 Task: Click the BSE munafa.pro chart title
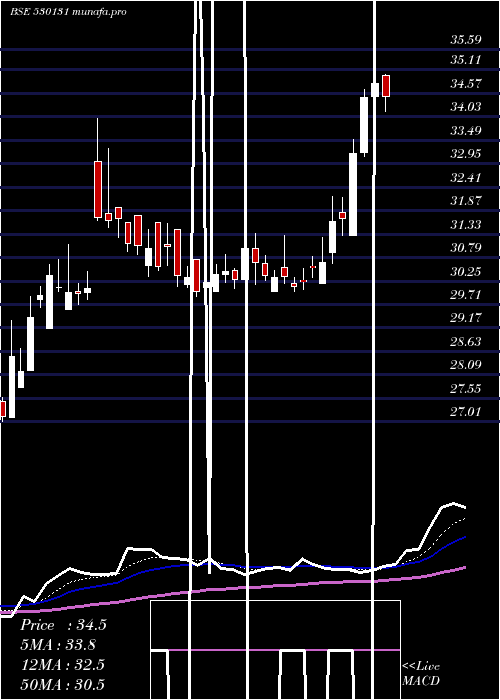click(x=68, y=11)
